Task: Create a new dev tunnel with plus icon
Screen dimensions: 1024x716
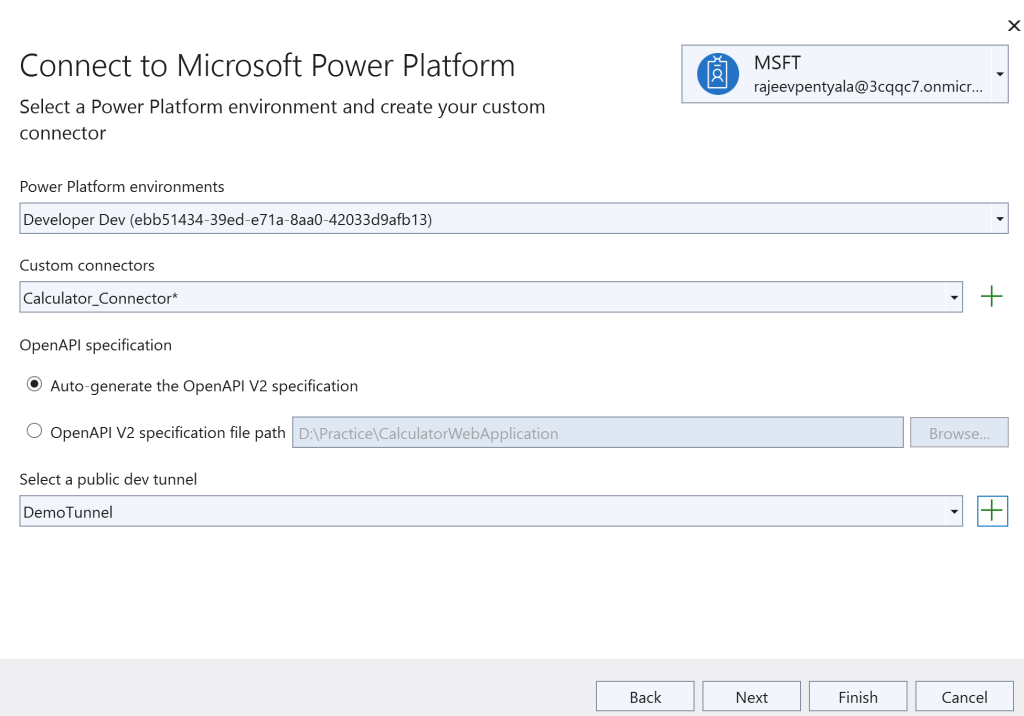Action: (x=992, y=511)
